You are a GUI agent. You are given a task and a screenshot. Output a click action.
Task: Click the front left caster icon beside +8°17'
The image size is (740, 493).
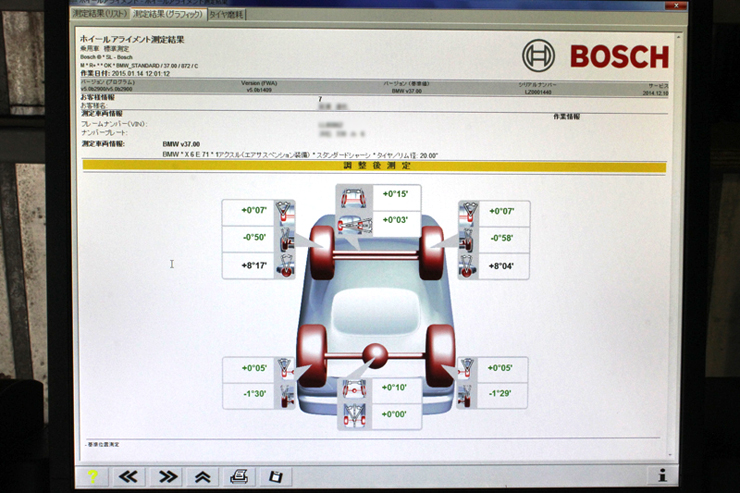click(286, 266)
